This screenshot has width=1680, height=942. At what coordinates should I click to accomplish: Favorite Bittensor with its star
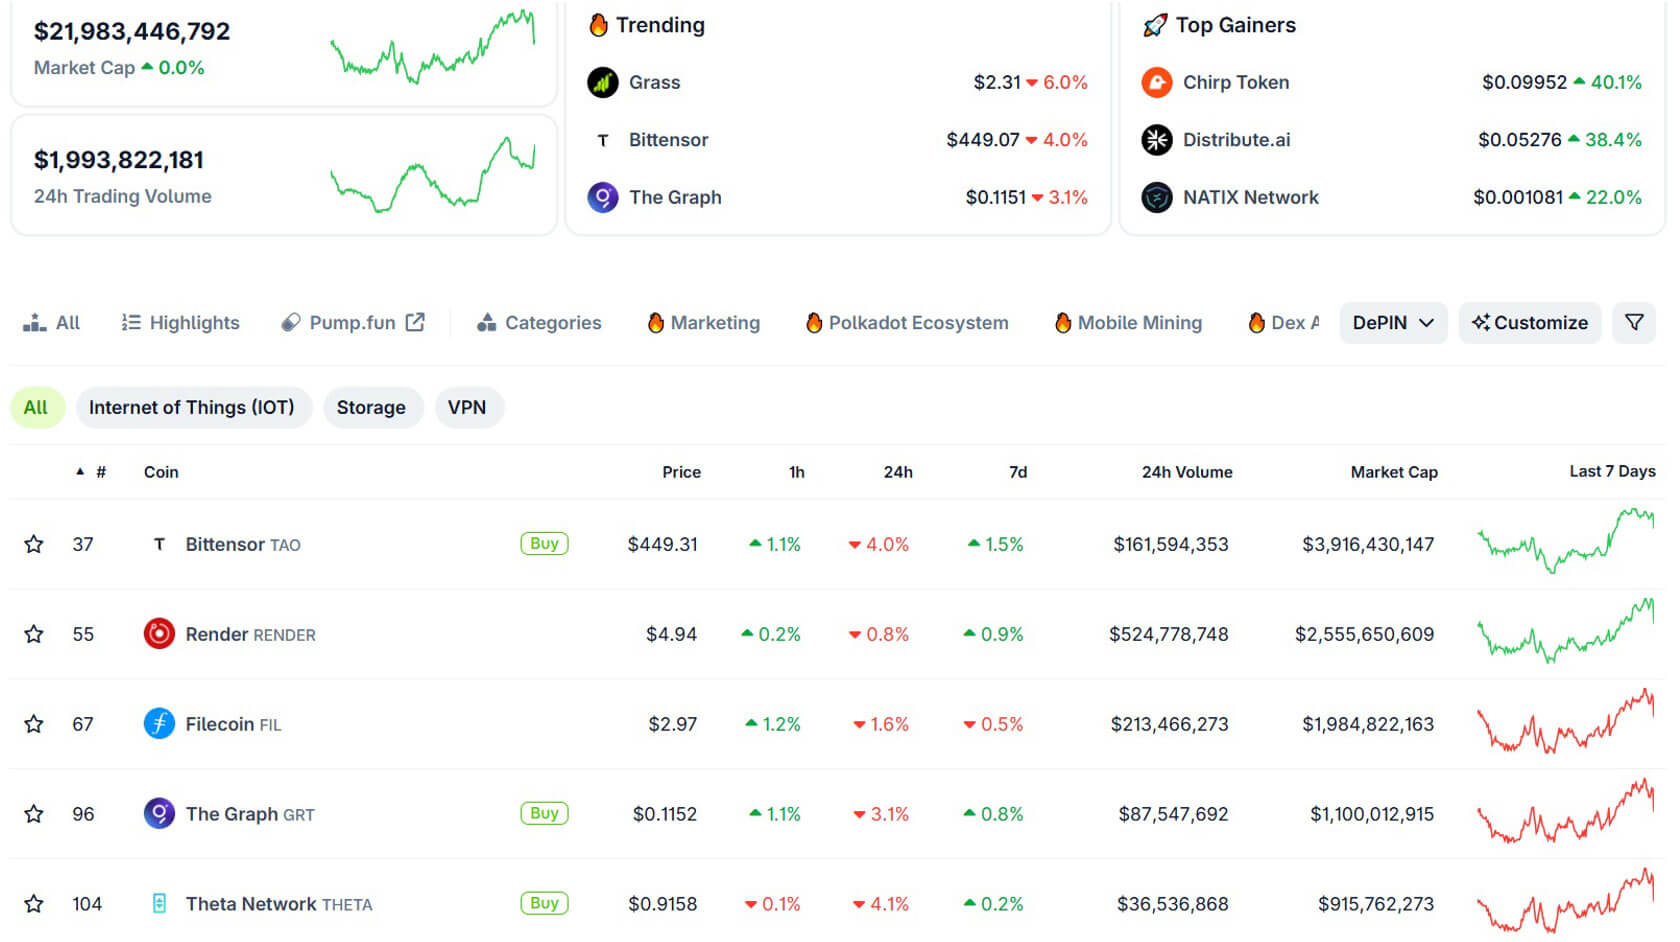34,544
